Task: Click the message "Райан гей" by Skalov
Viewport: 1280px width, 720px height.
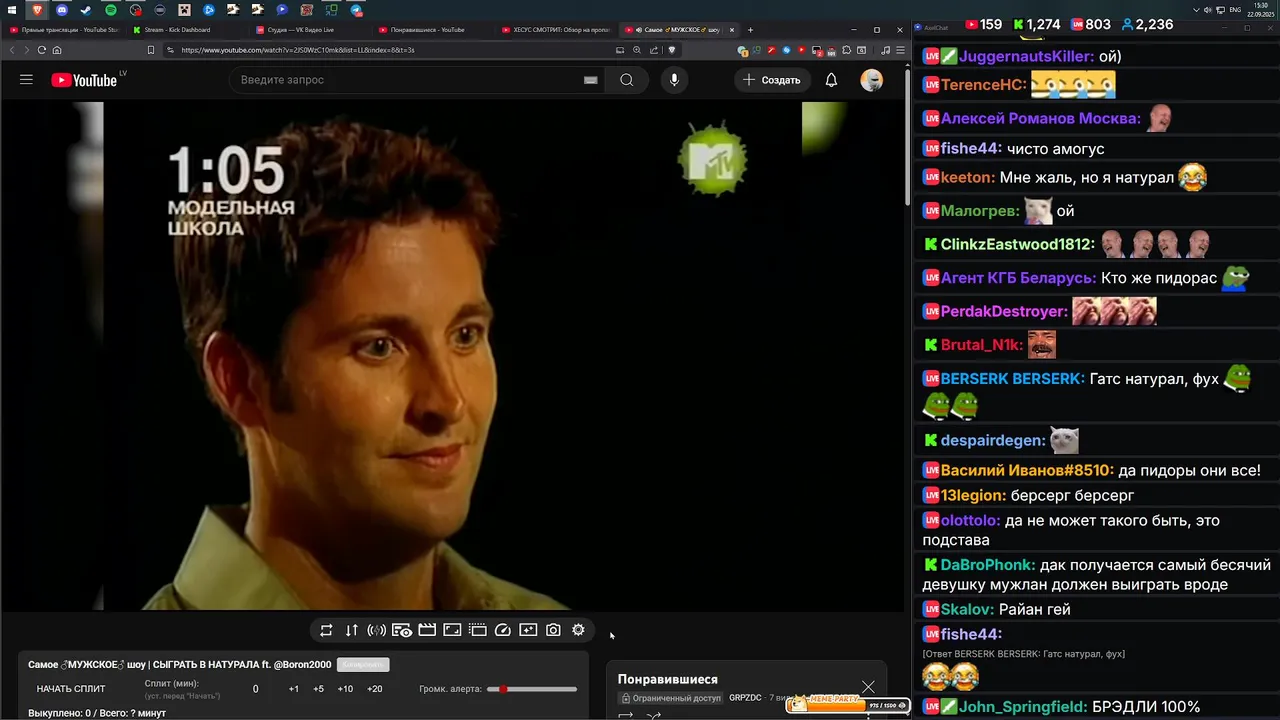Action: pos(1034,609)
